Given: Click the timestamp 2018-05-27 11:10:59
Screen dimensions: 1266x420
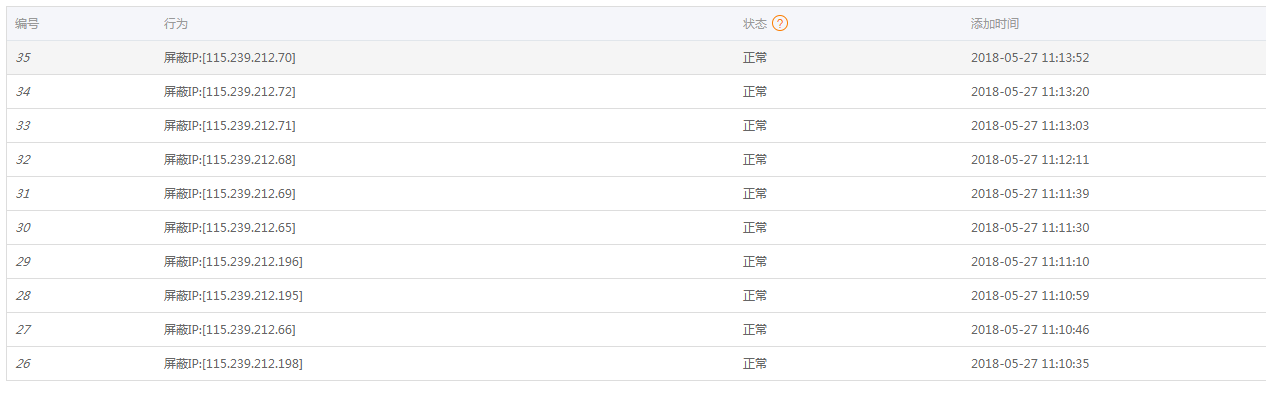Looking at the screenshot, I should pos(1030,296).
